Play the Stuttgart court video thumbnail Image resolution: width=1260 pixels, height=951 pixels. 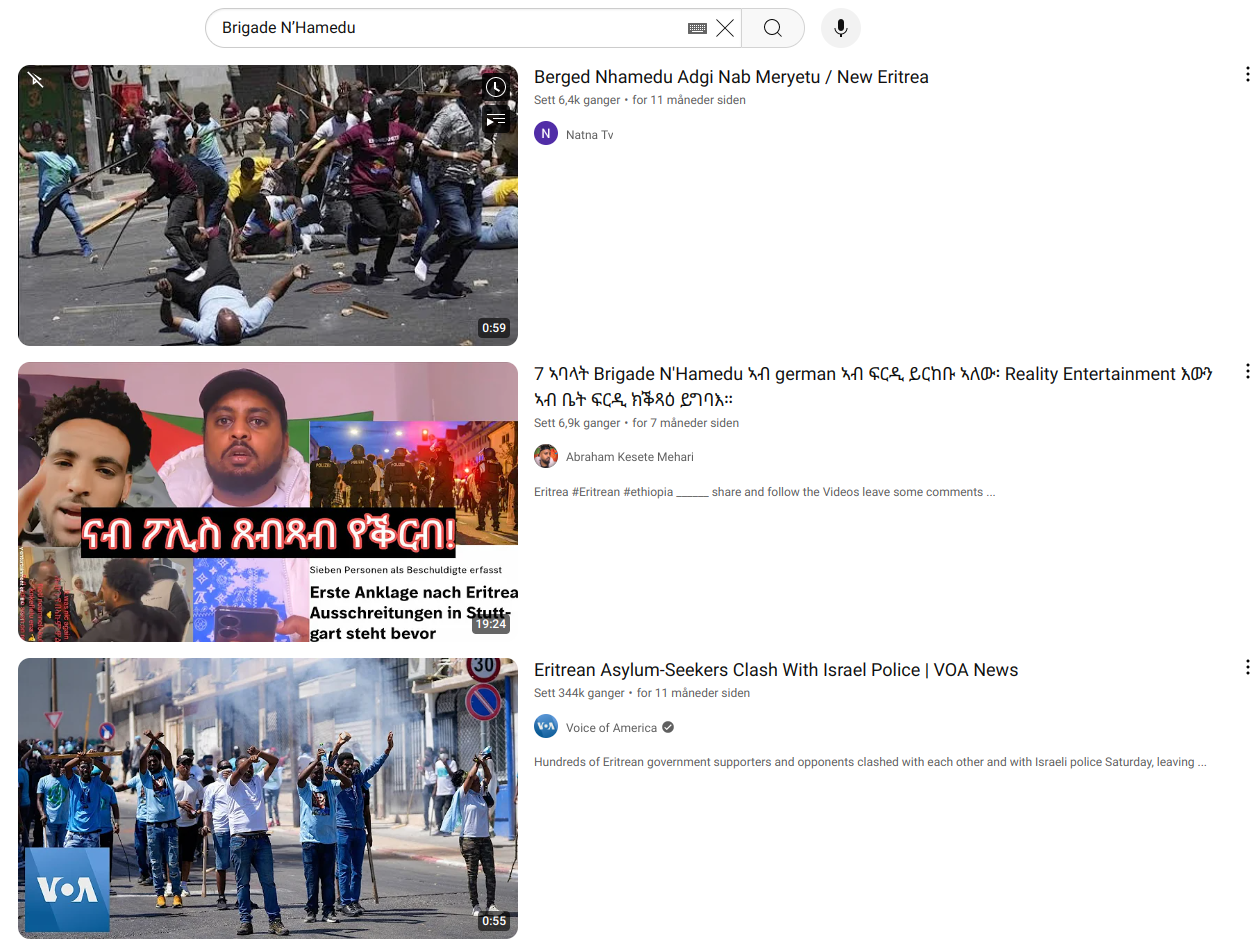268,502
